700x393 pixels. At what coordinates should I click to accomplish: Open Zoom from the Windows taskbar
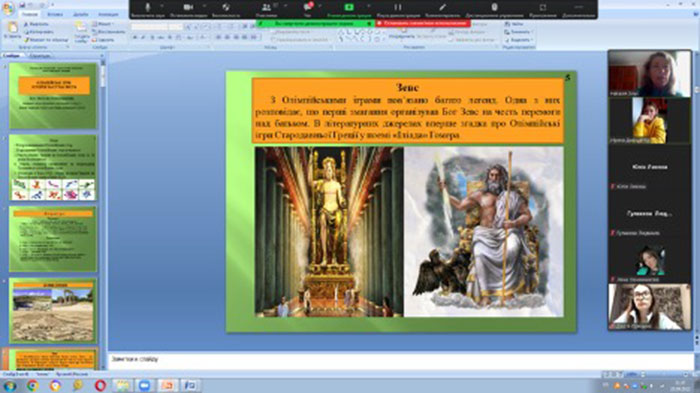coord(144,385)
